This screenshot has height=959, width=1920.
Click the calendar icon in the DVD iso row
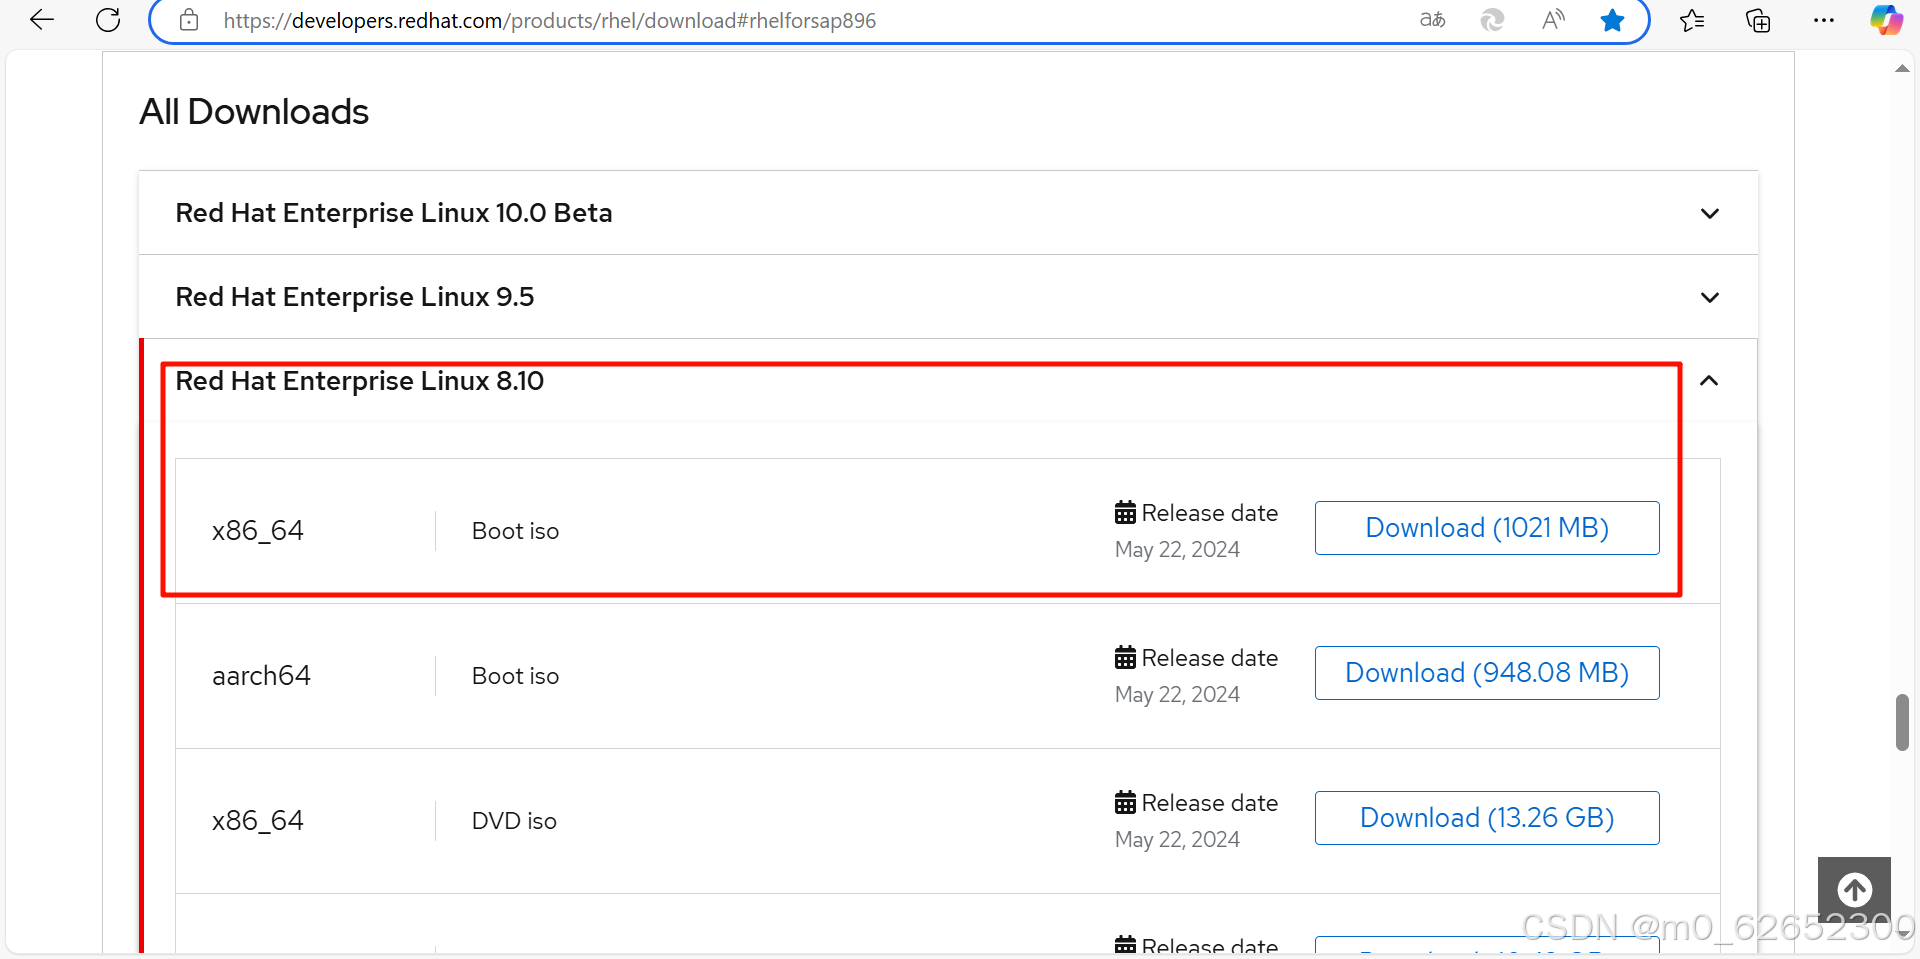tap(1125, 803)
